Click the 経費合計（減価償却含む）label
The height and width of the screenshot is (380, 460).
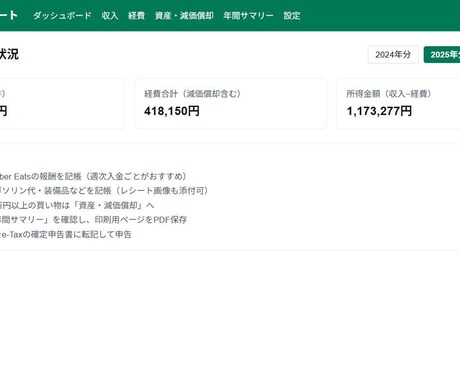pyautogui.click(x=192, y=94)
